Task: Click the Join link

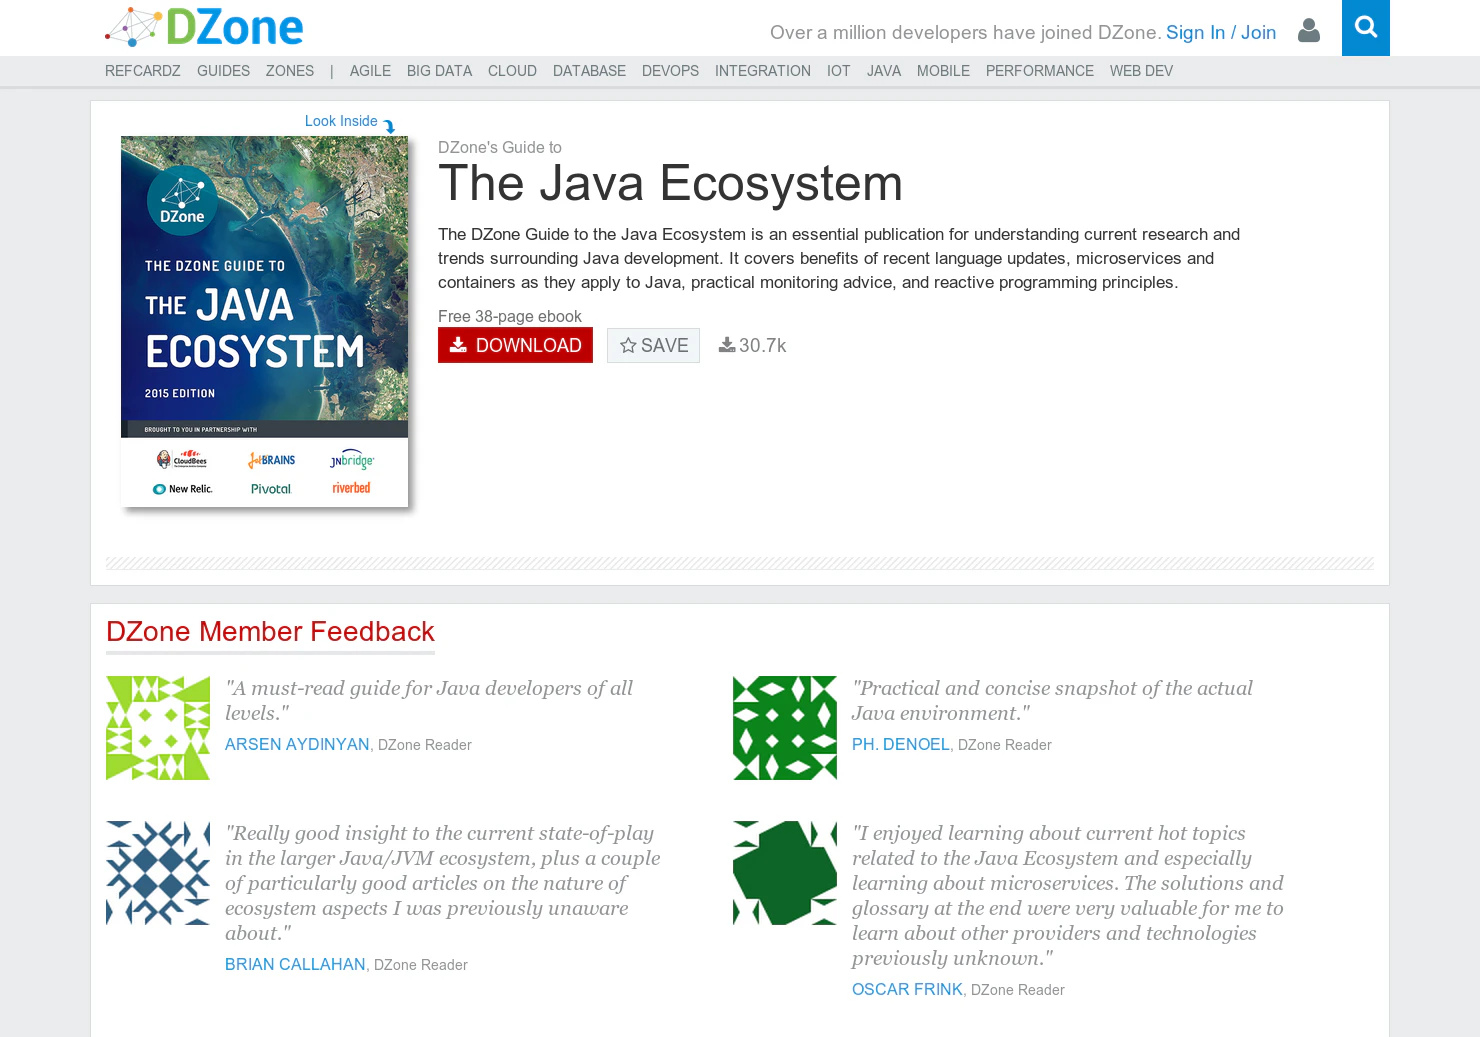Action: click(1258, 32)
